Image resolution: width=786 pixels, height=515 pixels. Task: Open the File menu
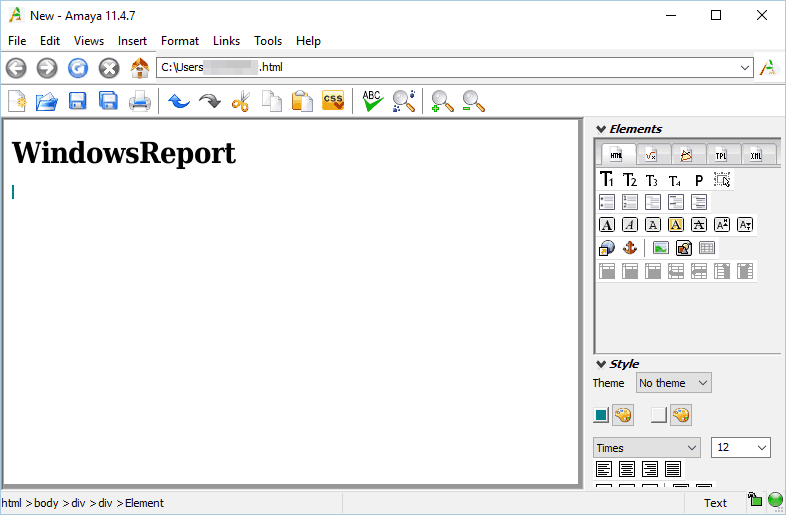[x=17, y=41]
